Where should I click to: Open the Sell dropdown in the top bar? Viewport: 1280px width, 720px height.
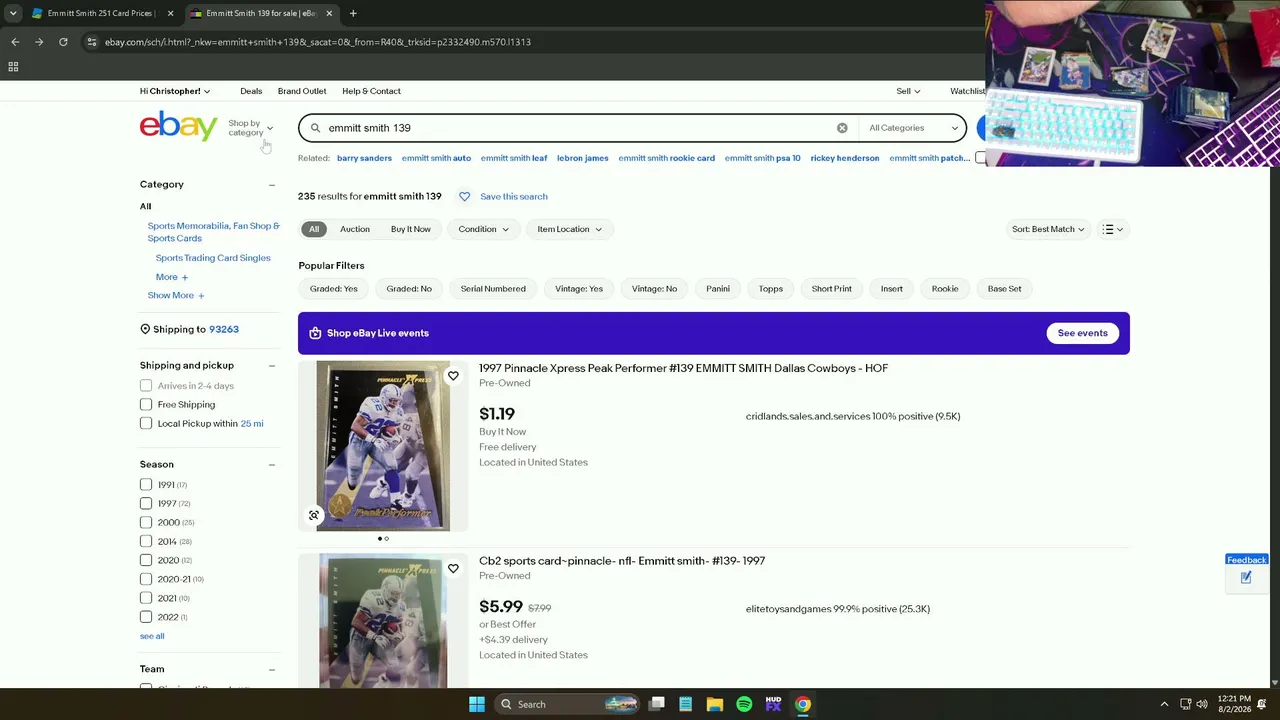click(x=908, y=91)
